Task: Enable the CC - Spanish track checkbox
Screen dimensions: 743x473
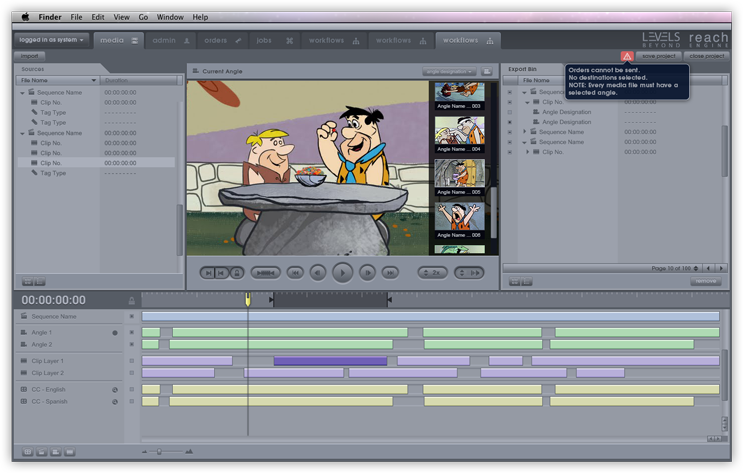Action: click(132, 401)
